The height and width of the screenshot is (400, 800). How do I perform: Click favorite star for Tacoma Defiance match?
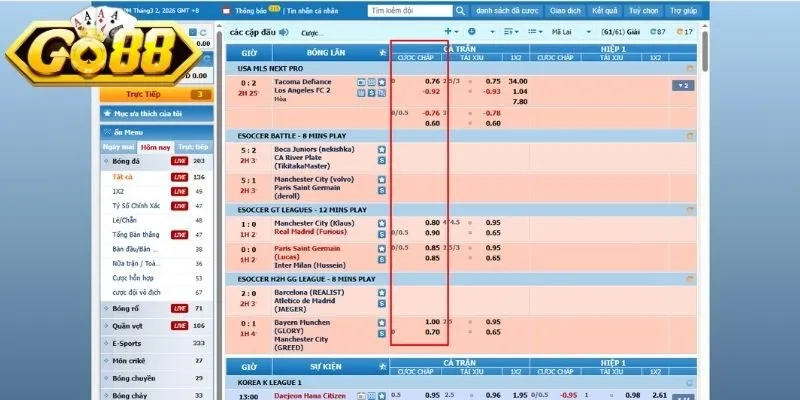click(382, 82)
